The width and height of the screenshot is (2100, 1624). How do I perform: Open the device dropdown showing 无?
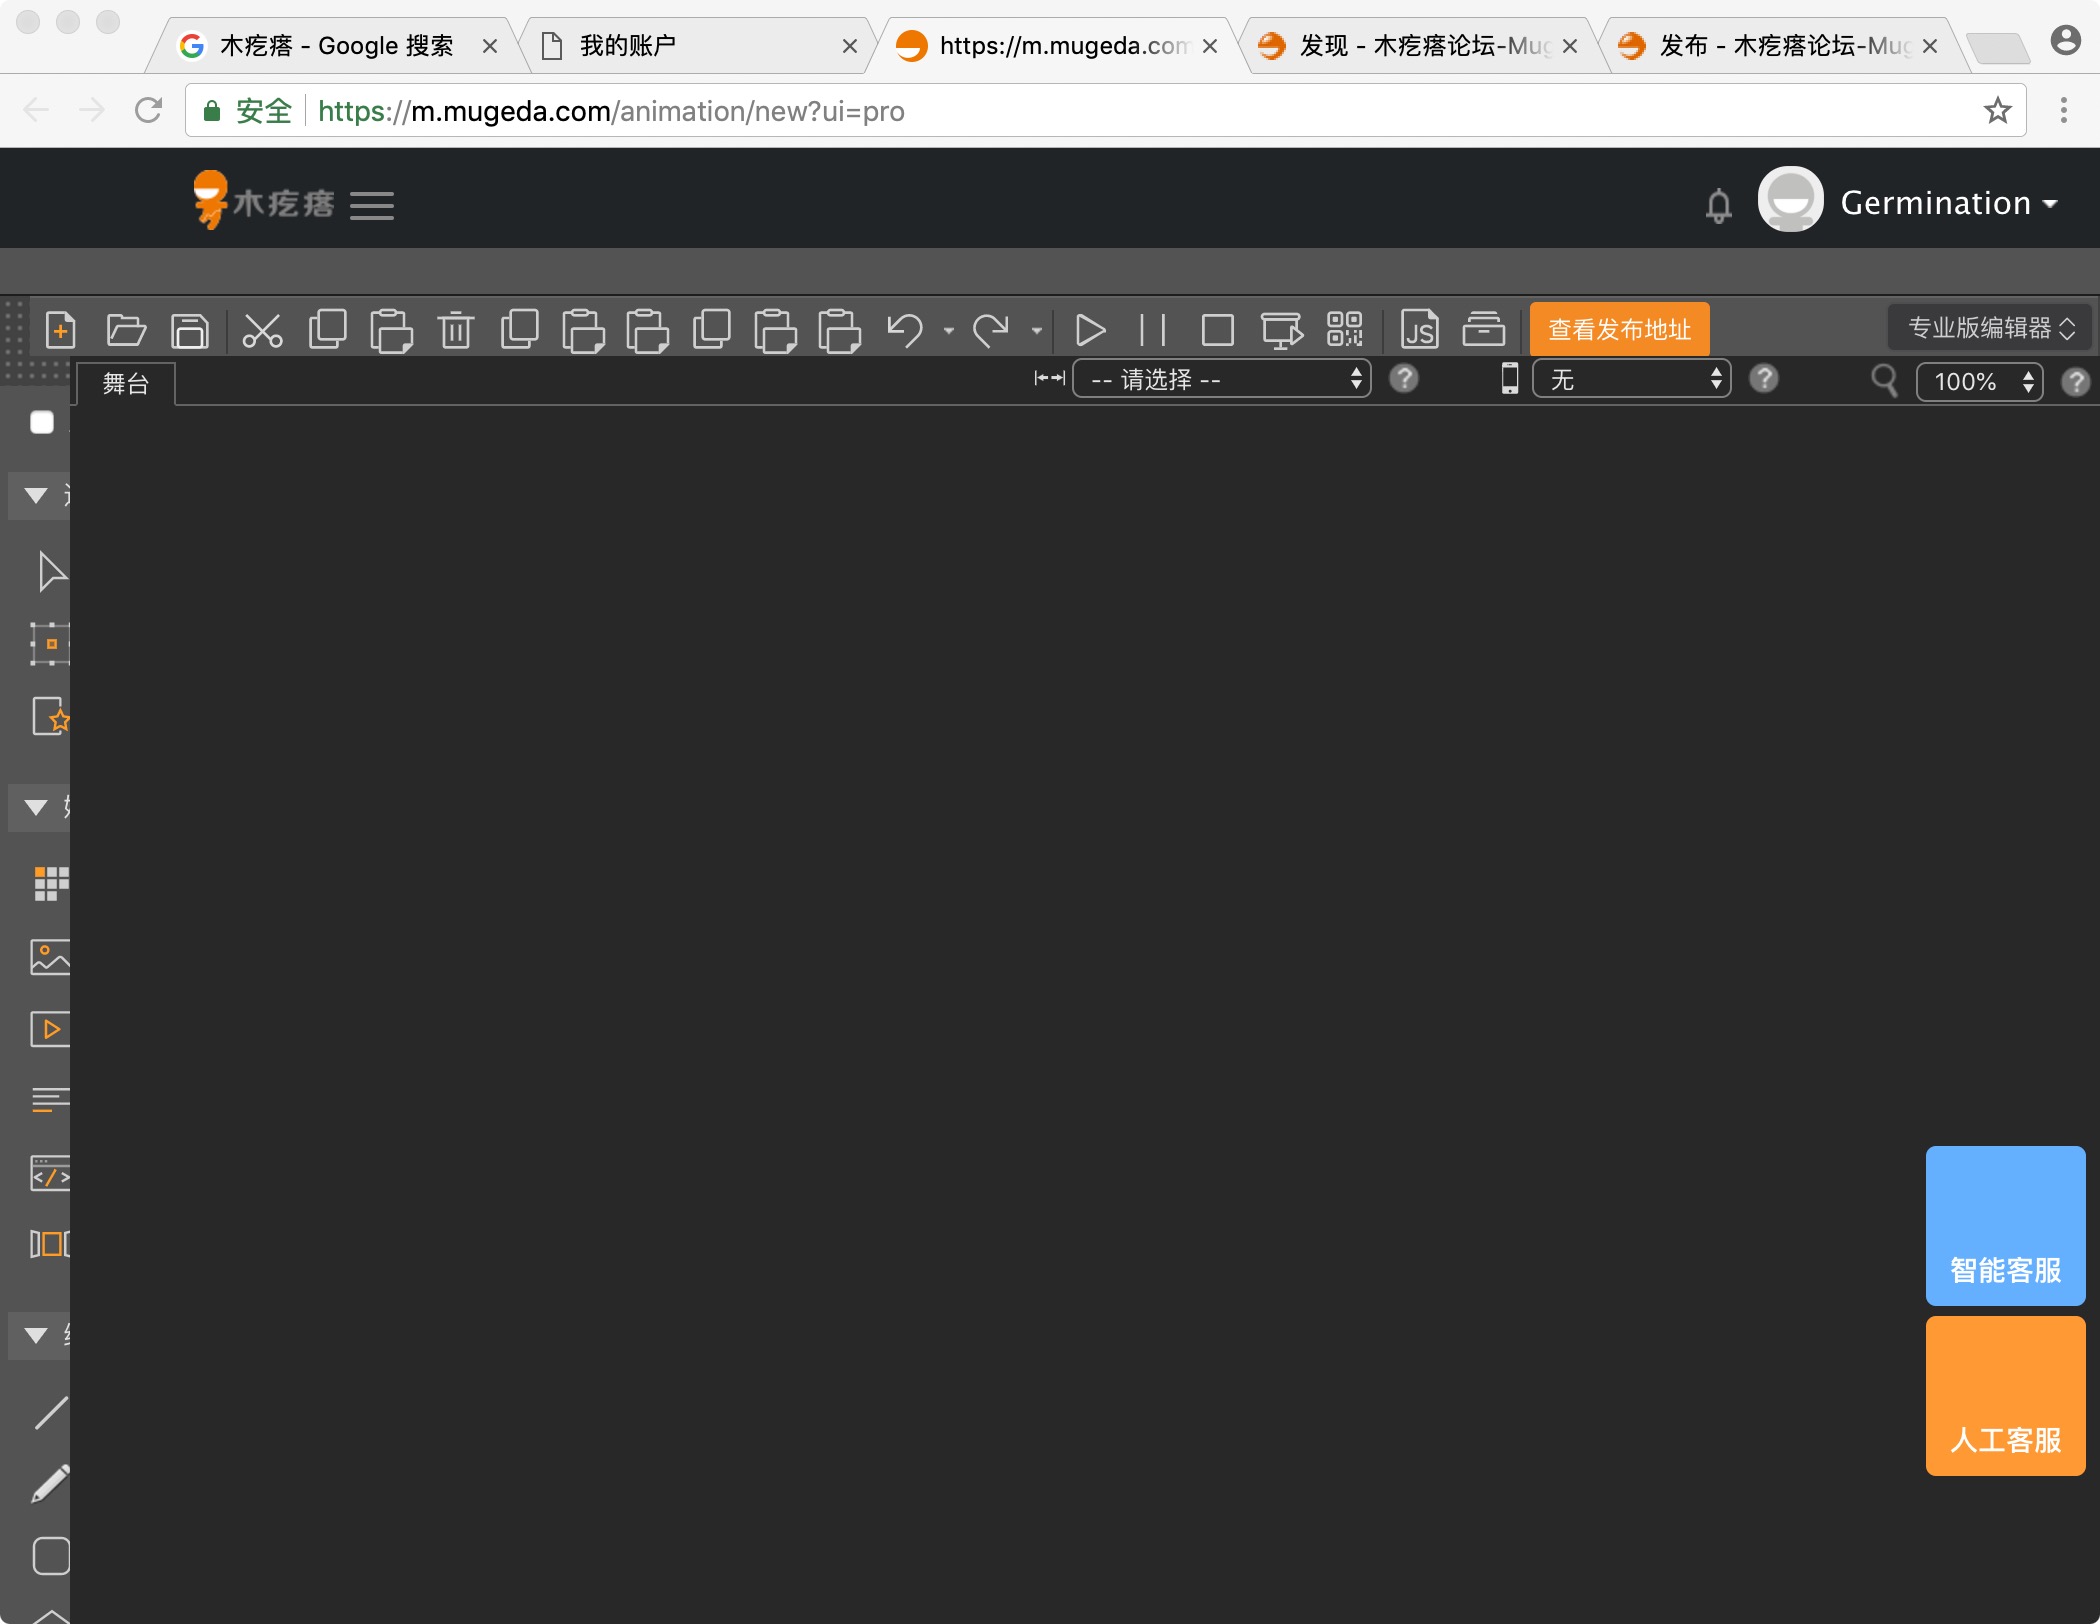pyautogui.click(x=1631, y=379)
